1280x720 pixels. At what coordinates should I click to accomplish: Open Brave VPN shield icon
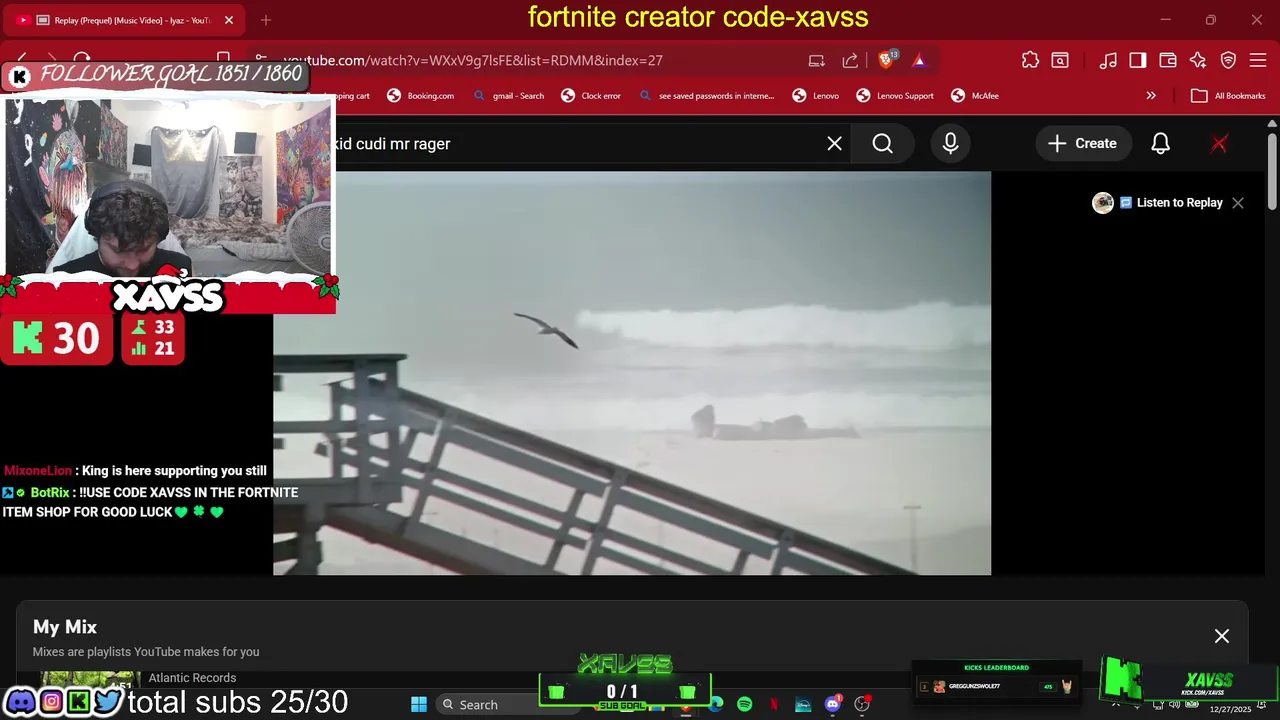tap(1228, 60)
